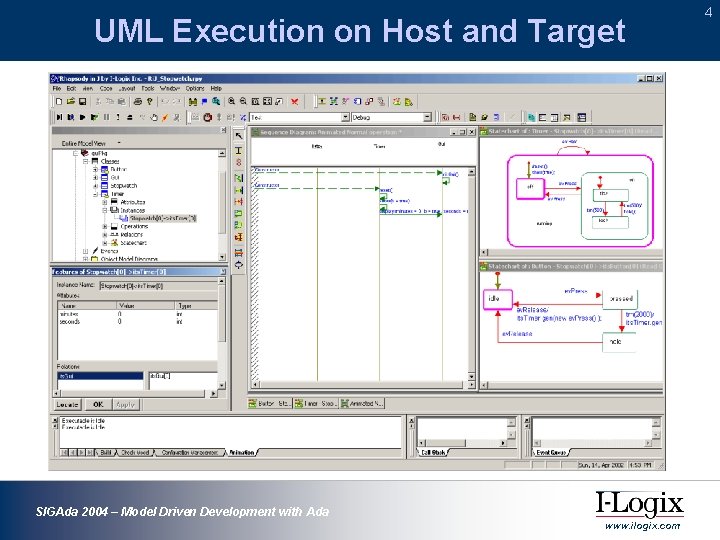This screenshot has width=720, height=540.
Task: Select the 'seconds' attribute row
Action: (x=137, y=322)
